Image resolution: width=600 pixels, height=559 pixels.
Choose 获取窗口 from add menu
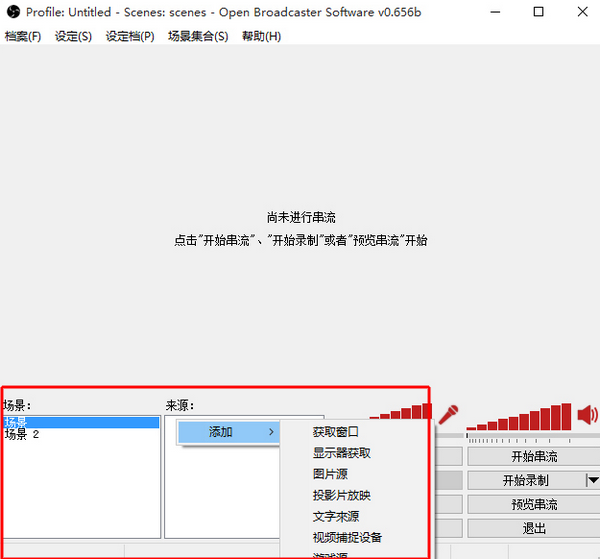point(336,432)
